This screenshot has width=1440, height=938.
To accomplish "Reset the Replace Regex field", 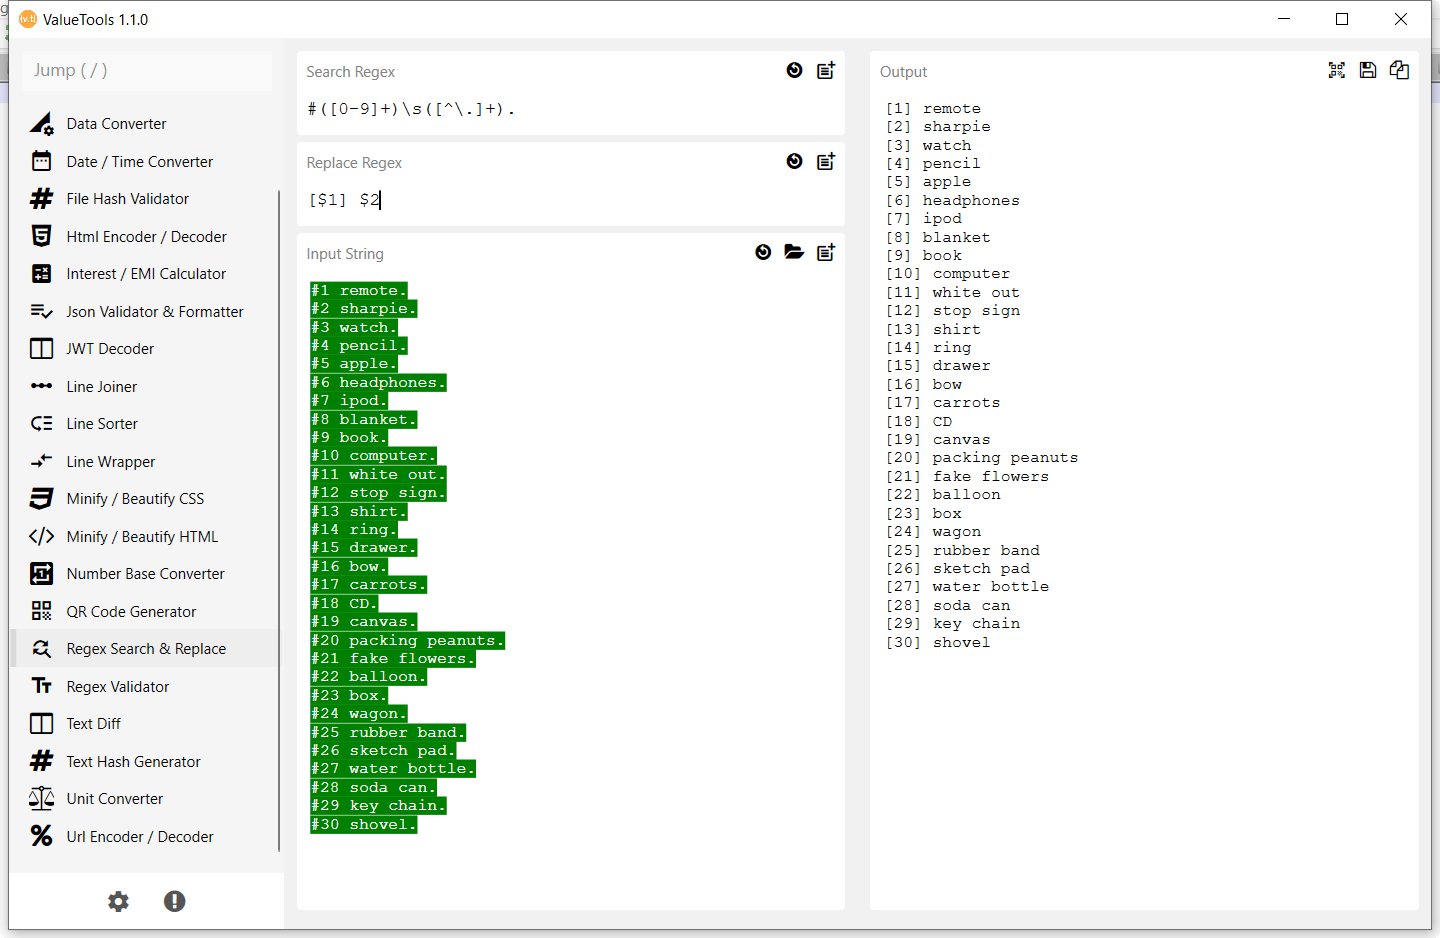I will coord(794,161).
